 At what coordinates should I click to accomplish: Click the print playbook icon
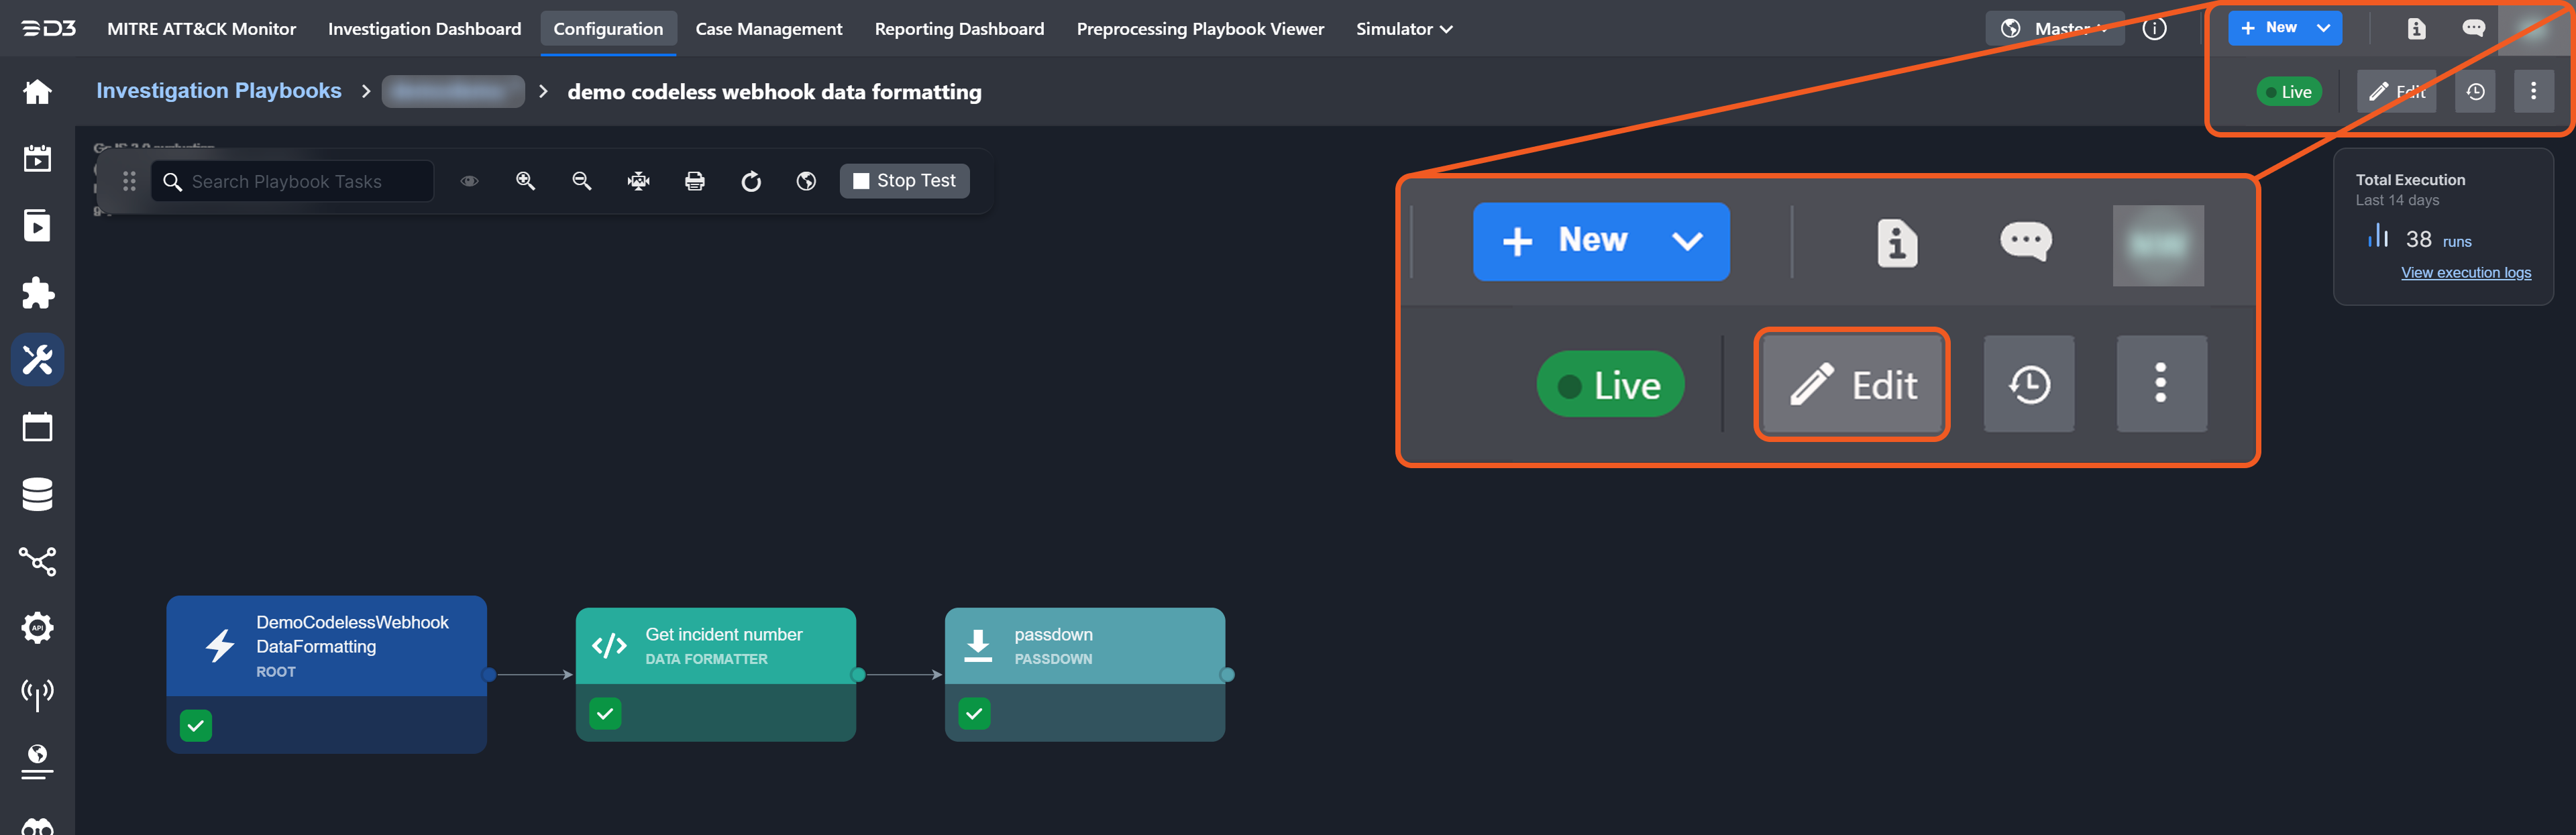tap(694, 181)
